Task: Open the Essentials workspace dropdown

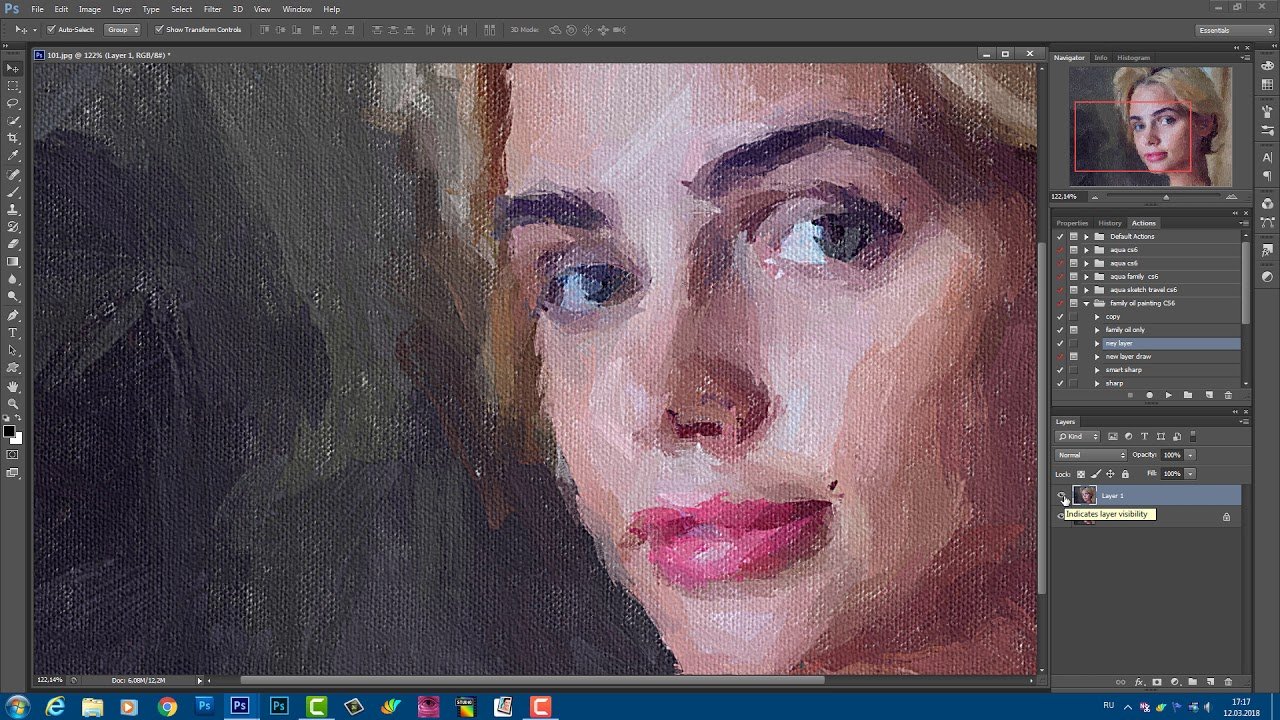Action: click(x=1236, y=30)
